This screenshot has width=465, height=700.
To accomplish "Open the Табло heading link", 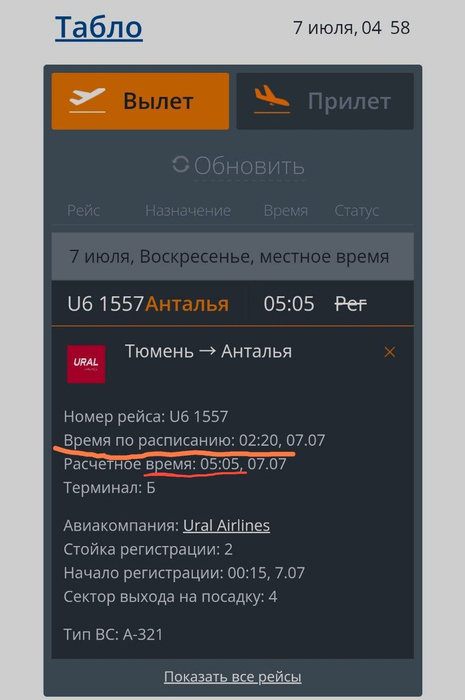I will click(x=99, y=28).
